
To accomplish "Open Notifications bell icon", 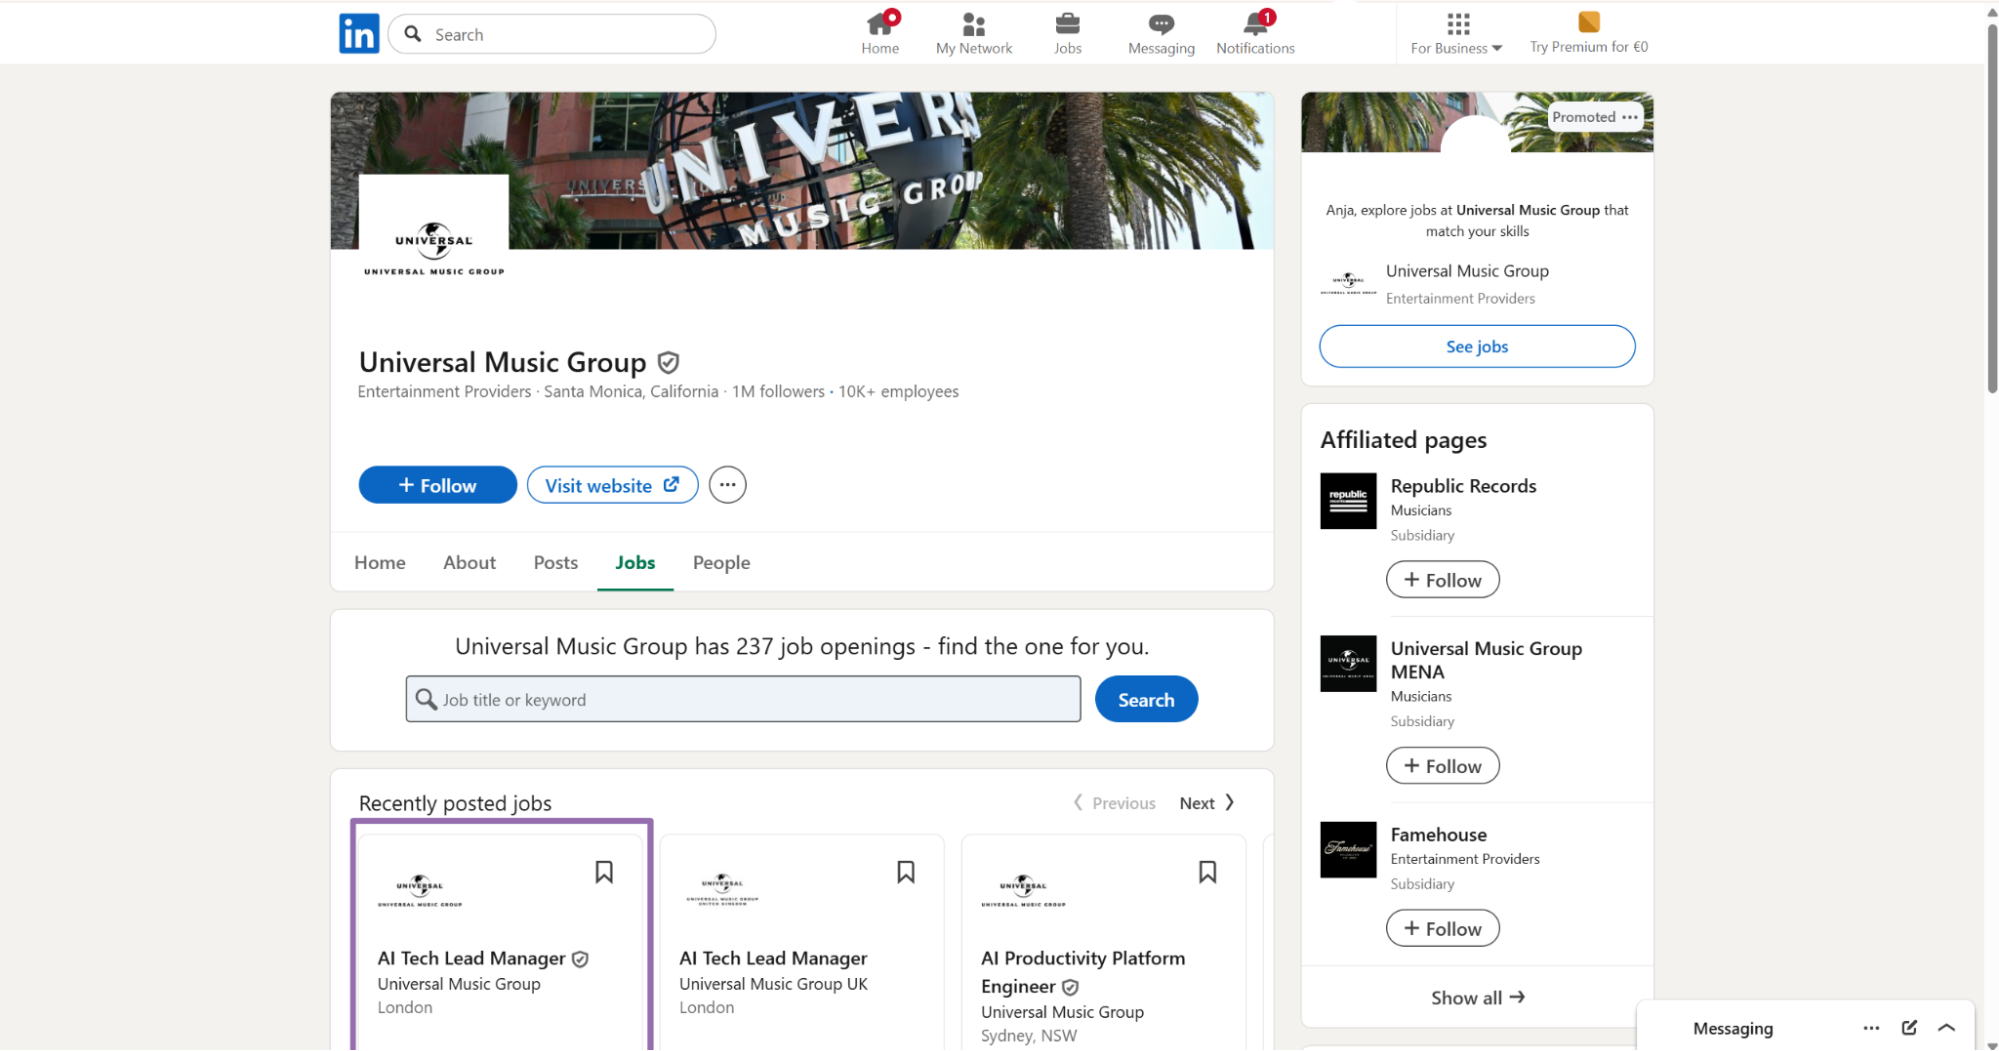I will pyautogui.click(x=1255, y=34).
